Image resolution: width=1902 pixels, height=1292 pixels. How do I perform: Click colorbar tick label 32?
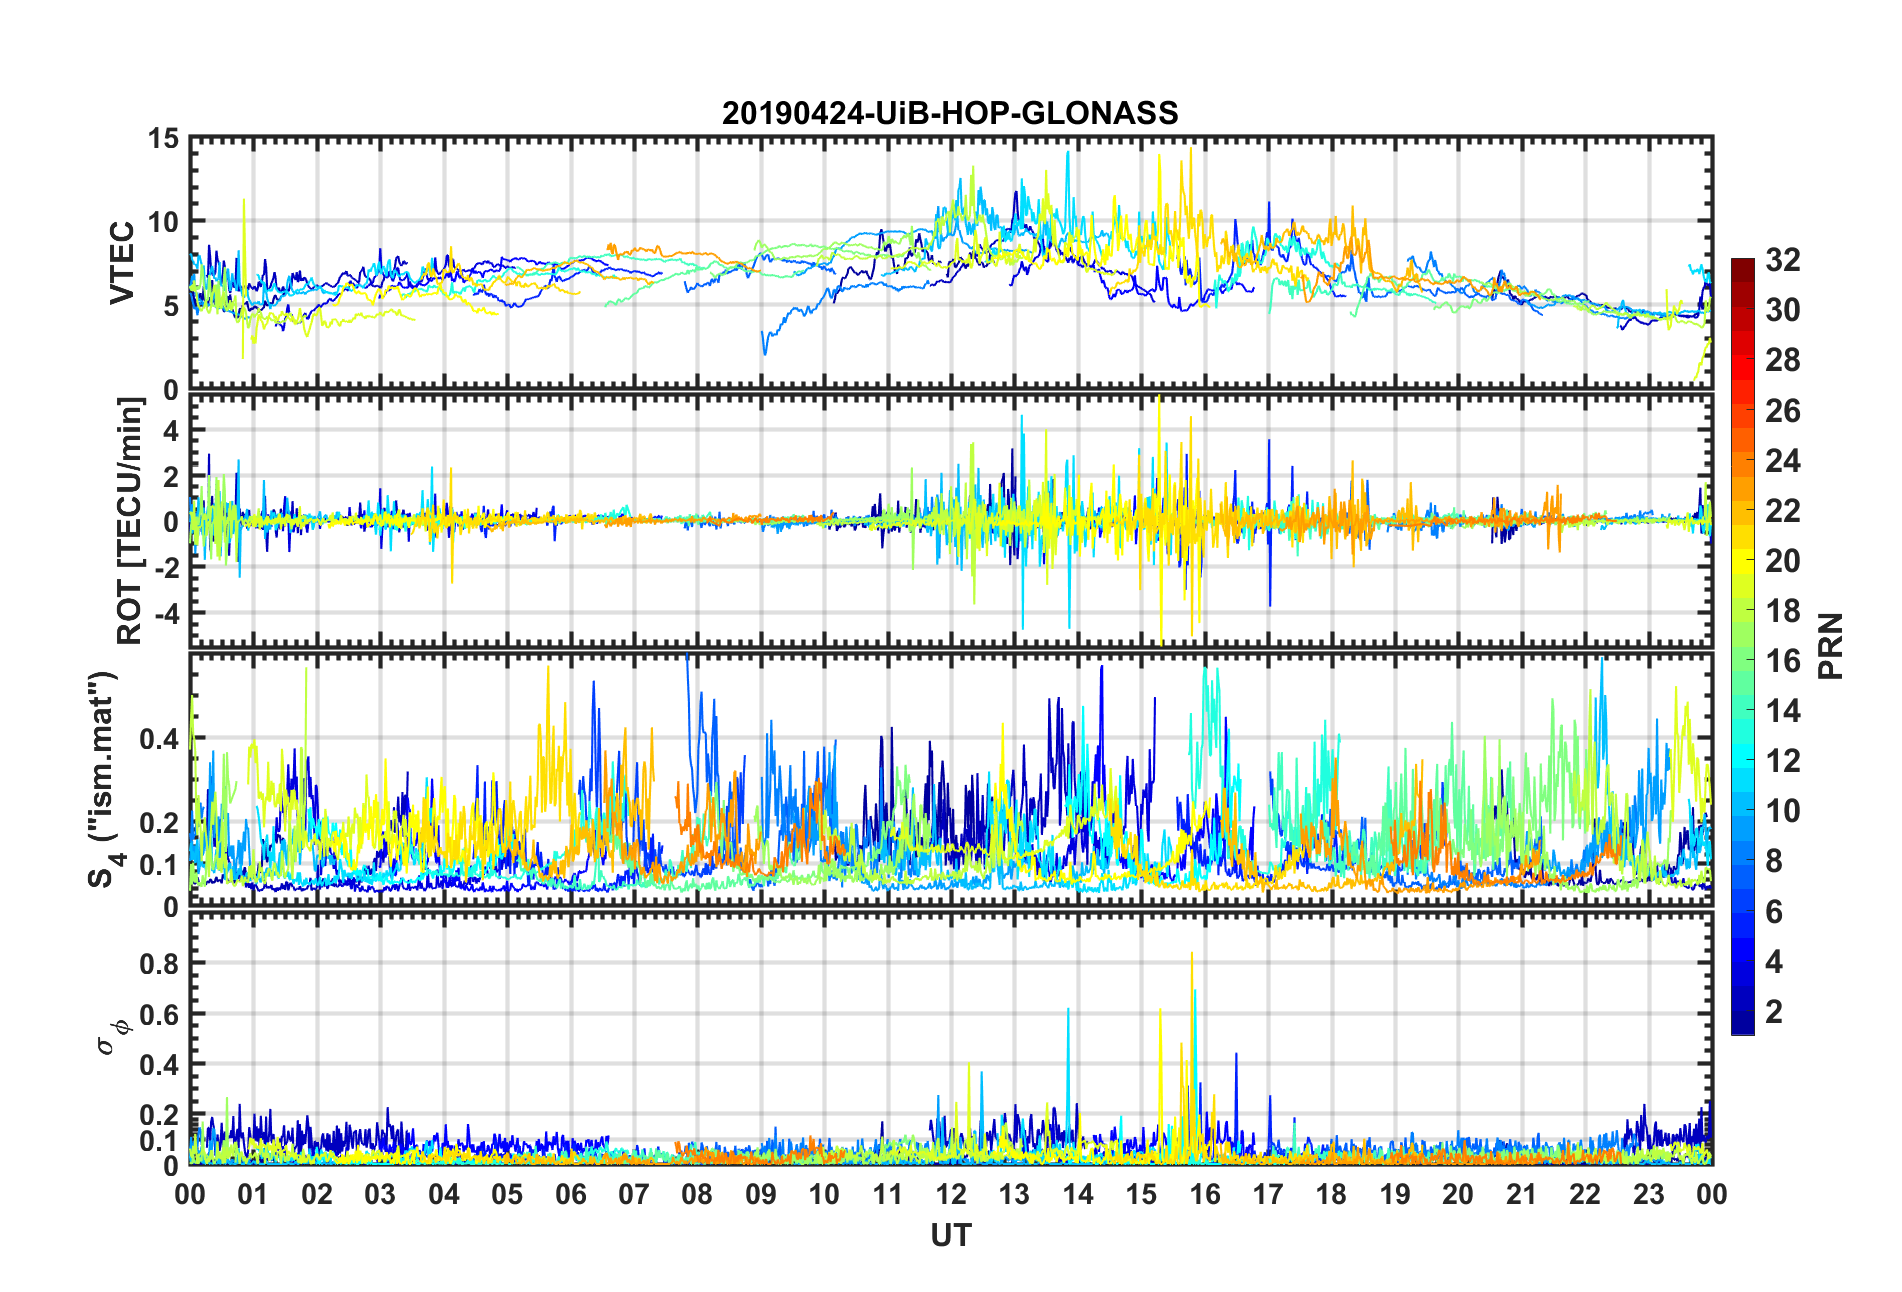pyautogui.click(x=1782, y=260)
